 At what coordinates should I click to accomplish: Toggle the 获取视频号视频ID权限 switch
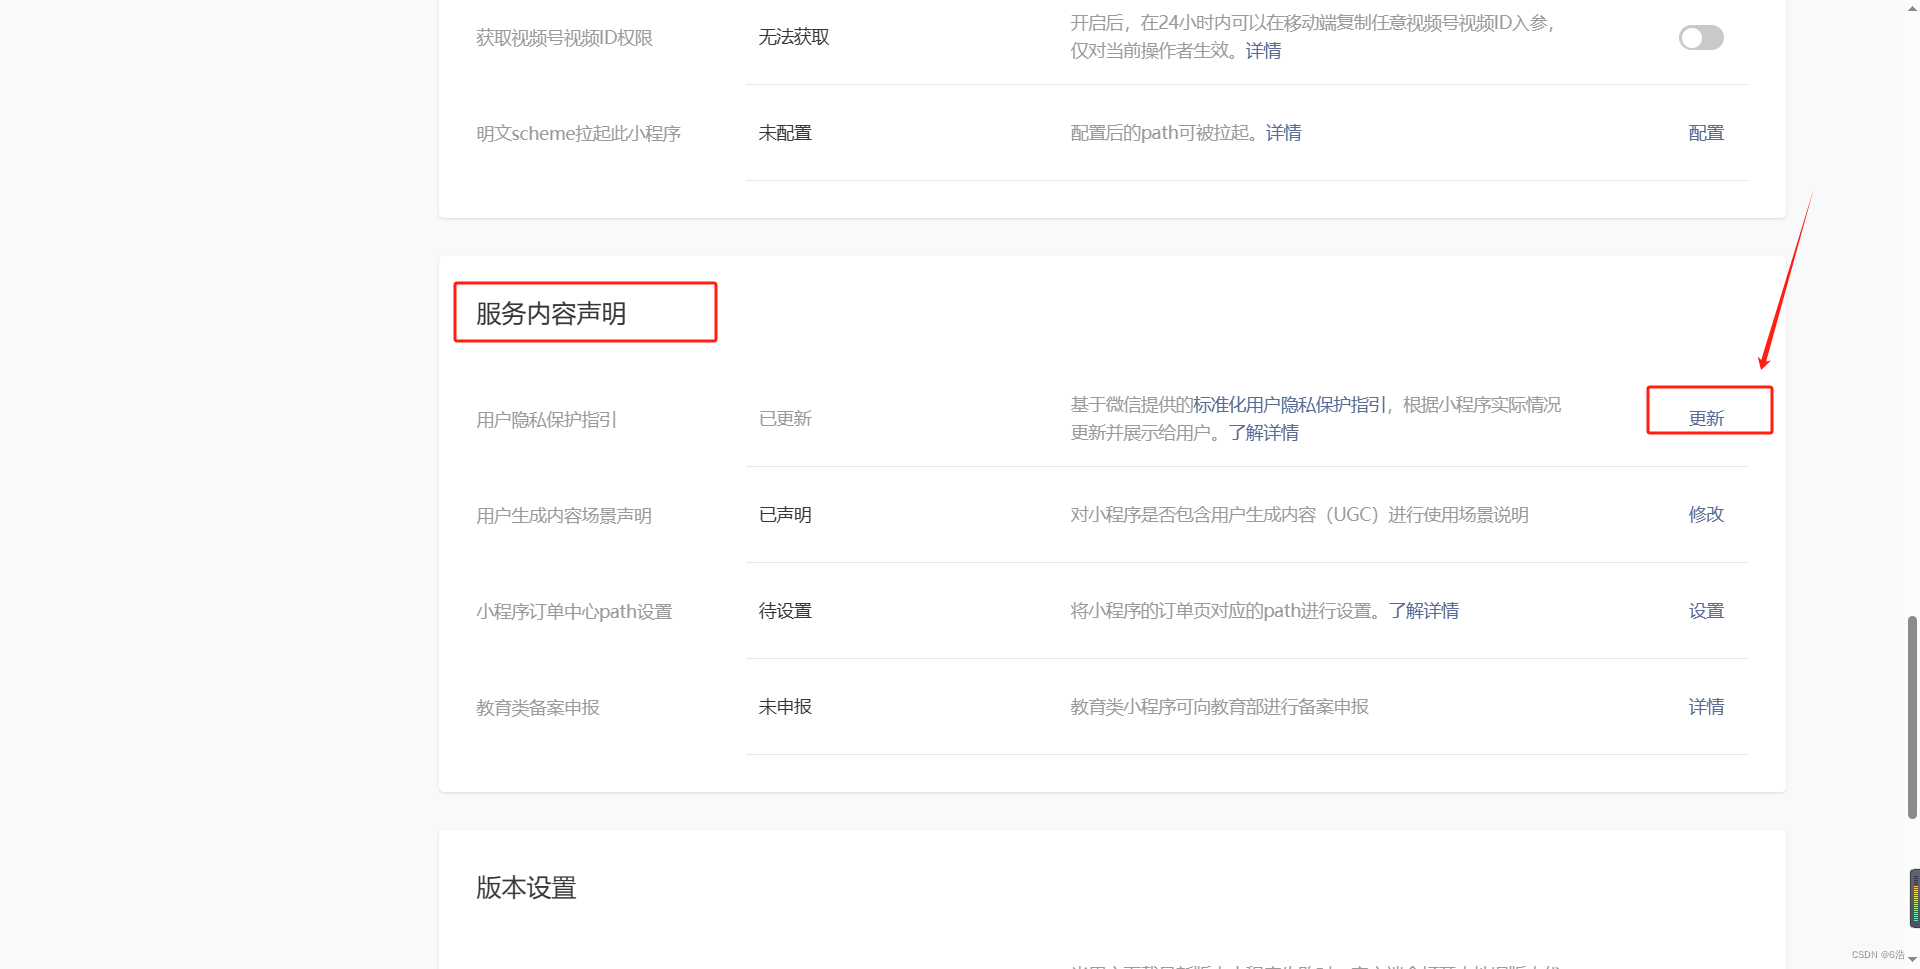1701,38
